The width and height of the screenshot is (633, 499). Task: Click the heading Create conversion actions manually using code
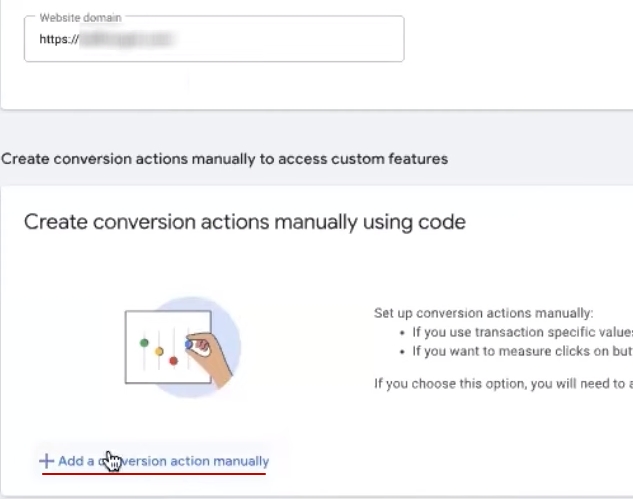coord(245,222)
